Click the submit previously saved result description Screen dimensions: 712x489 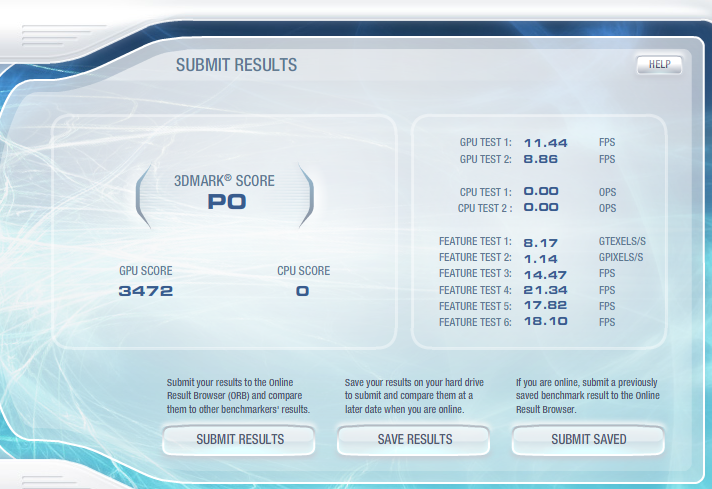tap(588, 396)
